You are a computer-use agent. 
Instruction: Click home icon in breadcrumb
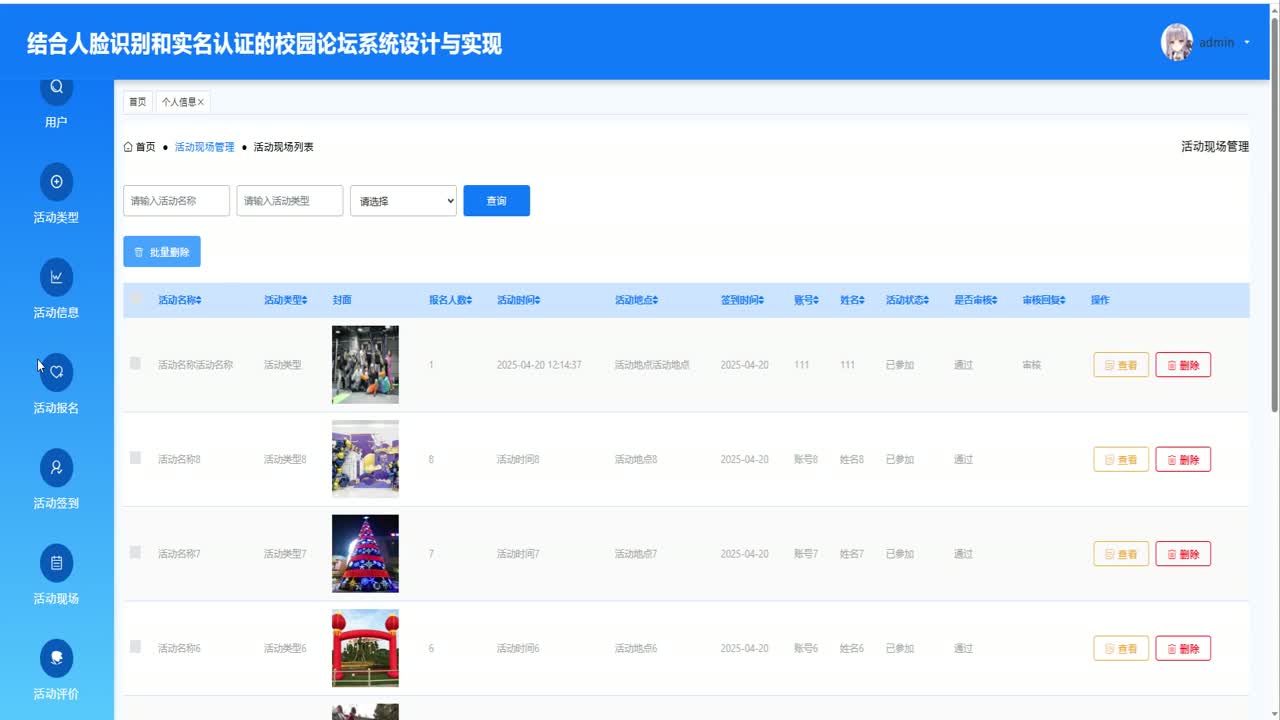pyautogui.click(x=128, y=147)
